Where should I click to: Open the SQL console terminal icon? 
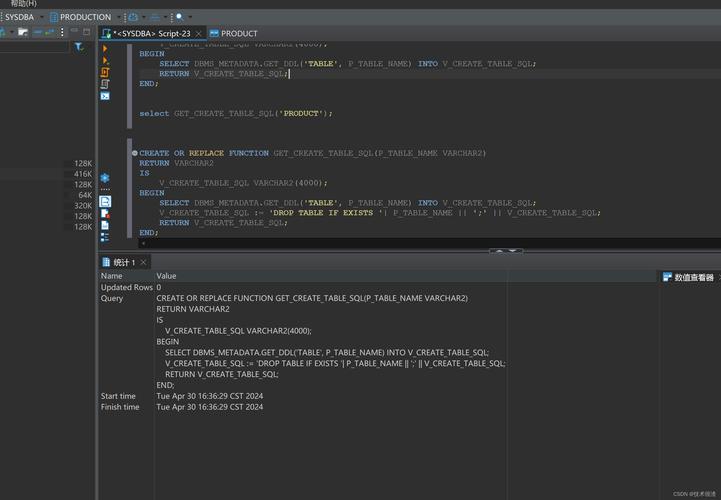[x=105, y=96]
